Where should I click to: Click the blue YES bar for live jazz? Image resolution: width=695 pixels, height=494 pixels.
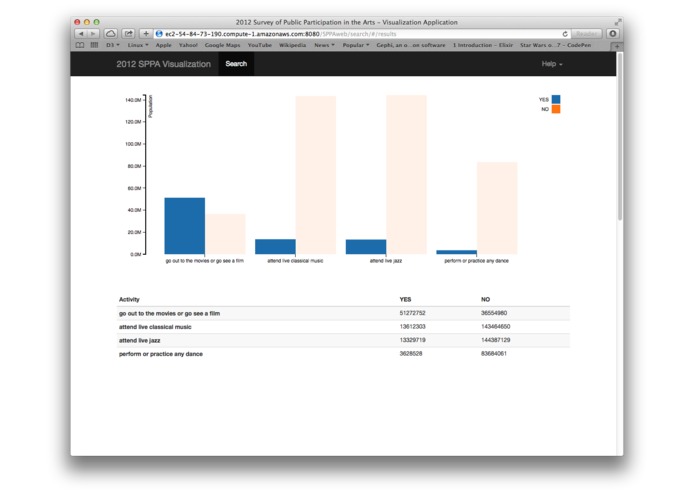pyautogui.click(x=366, y=247)
